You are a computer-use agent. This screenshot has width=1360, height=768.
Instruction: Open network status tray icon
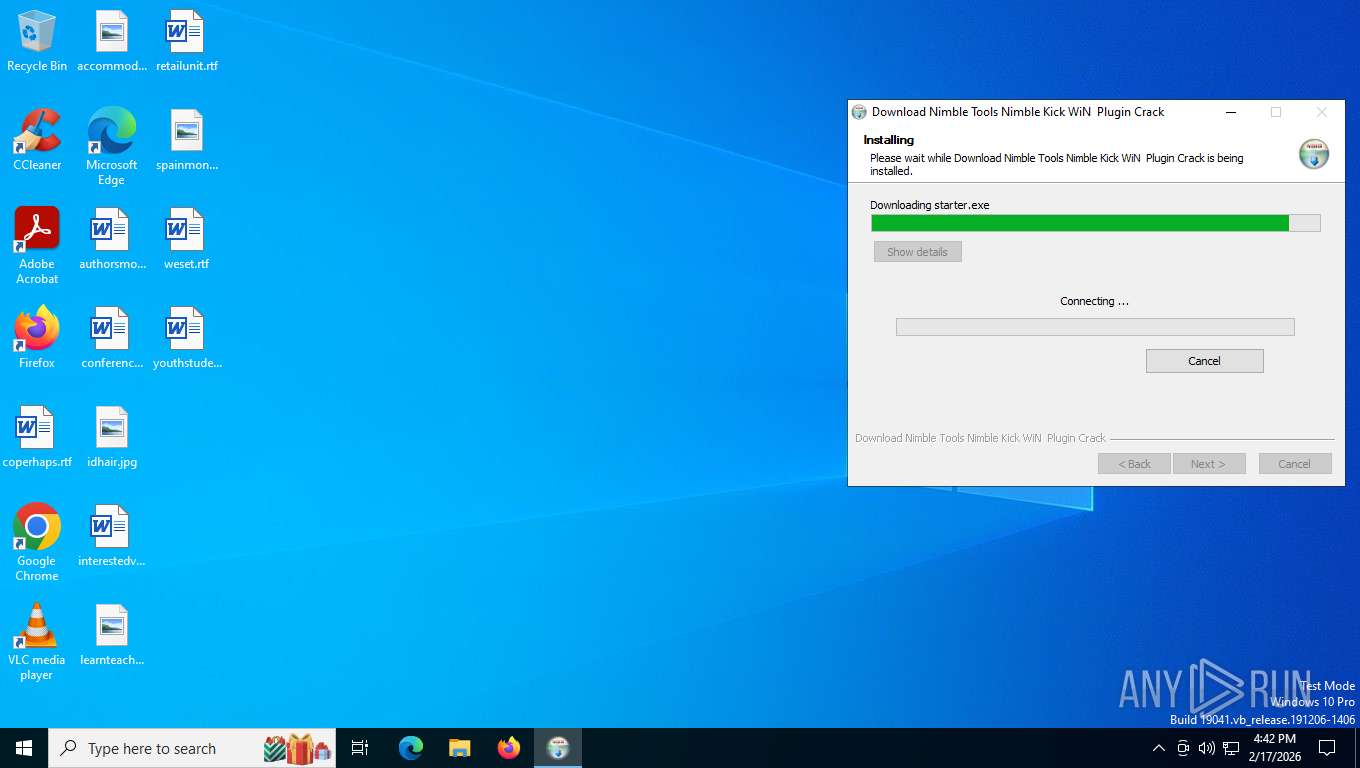point(1231,748)
